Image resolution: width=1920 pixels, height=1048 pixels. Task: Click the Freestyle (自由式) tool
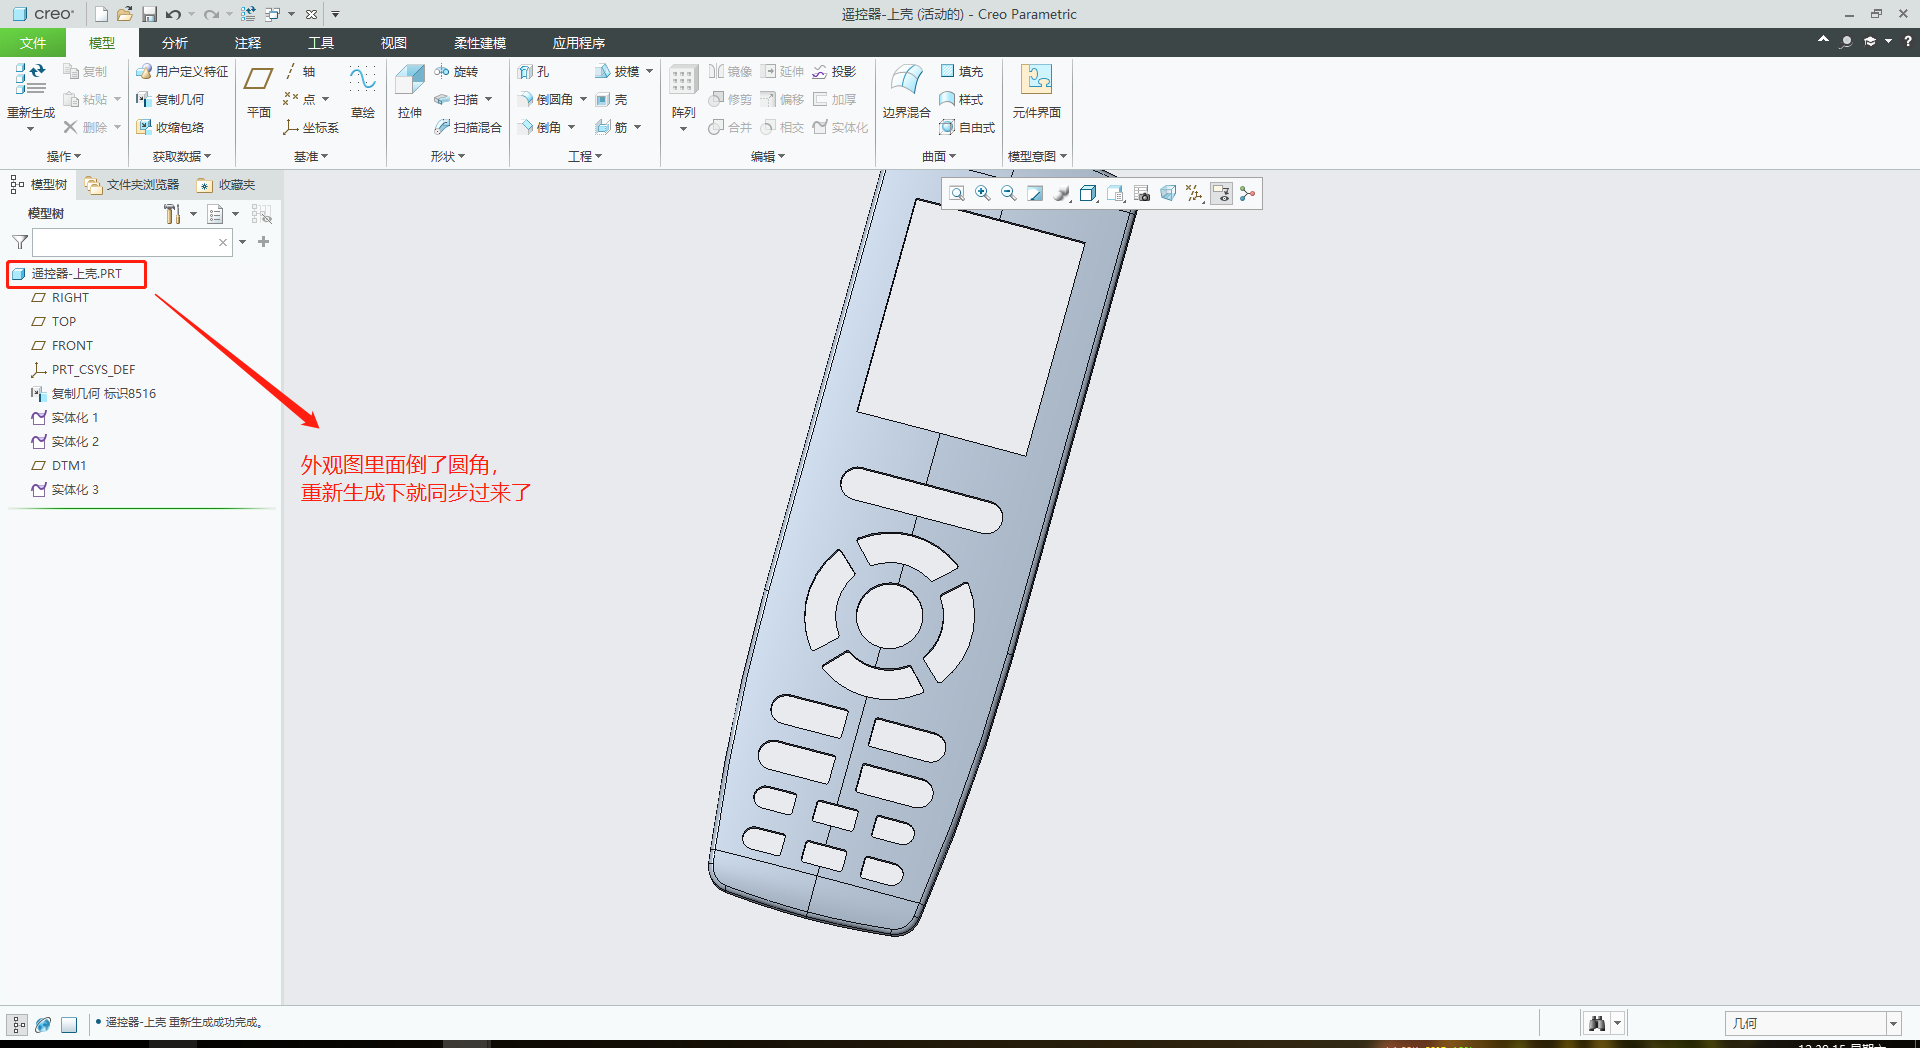coord(967,128)
